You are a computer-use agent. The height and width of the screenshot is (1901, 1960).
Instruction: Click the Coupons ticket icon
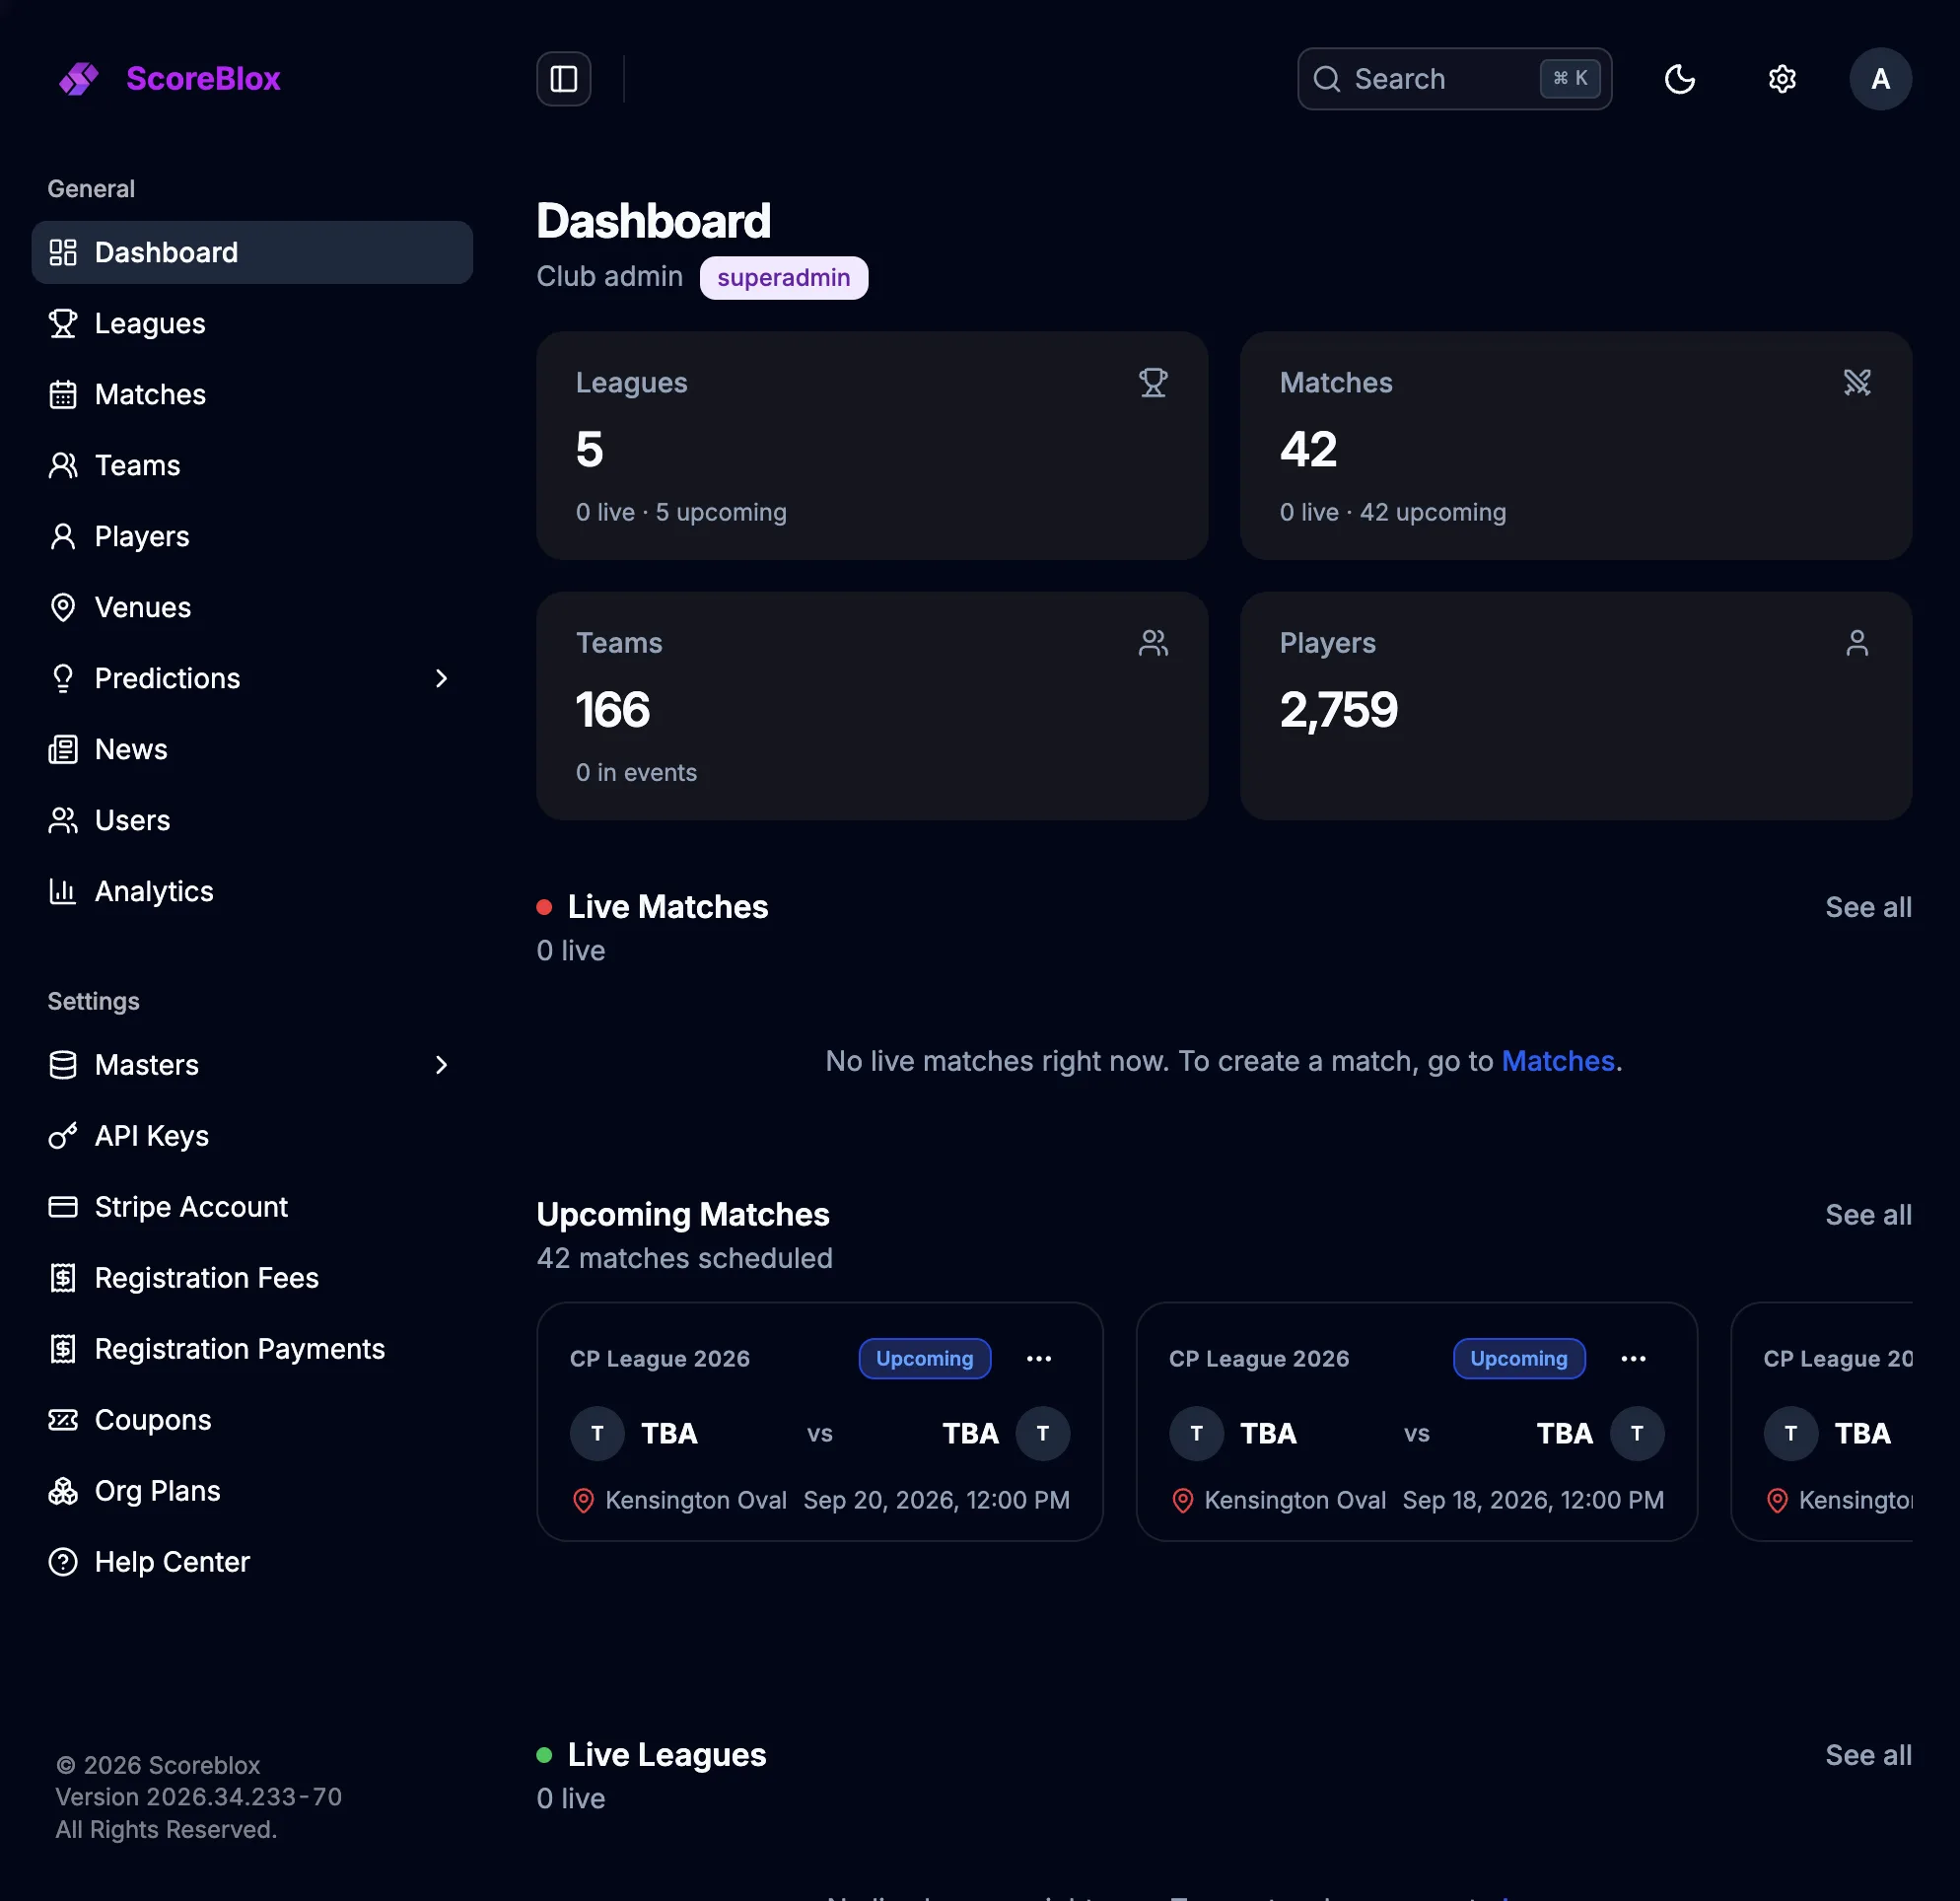coord(63,1420)
